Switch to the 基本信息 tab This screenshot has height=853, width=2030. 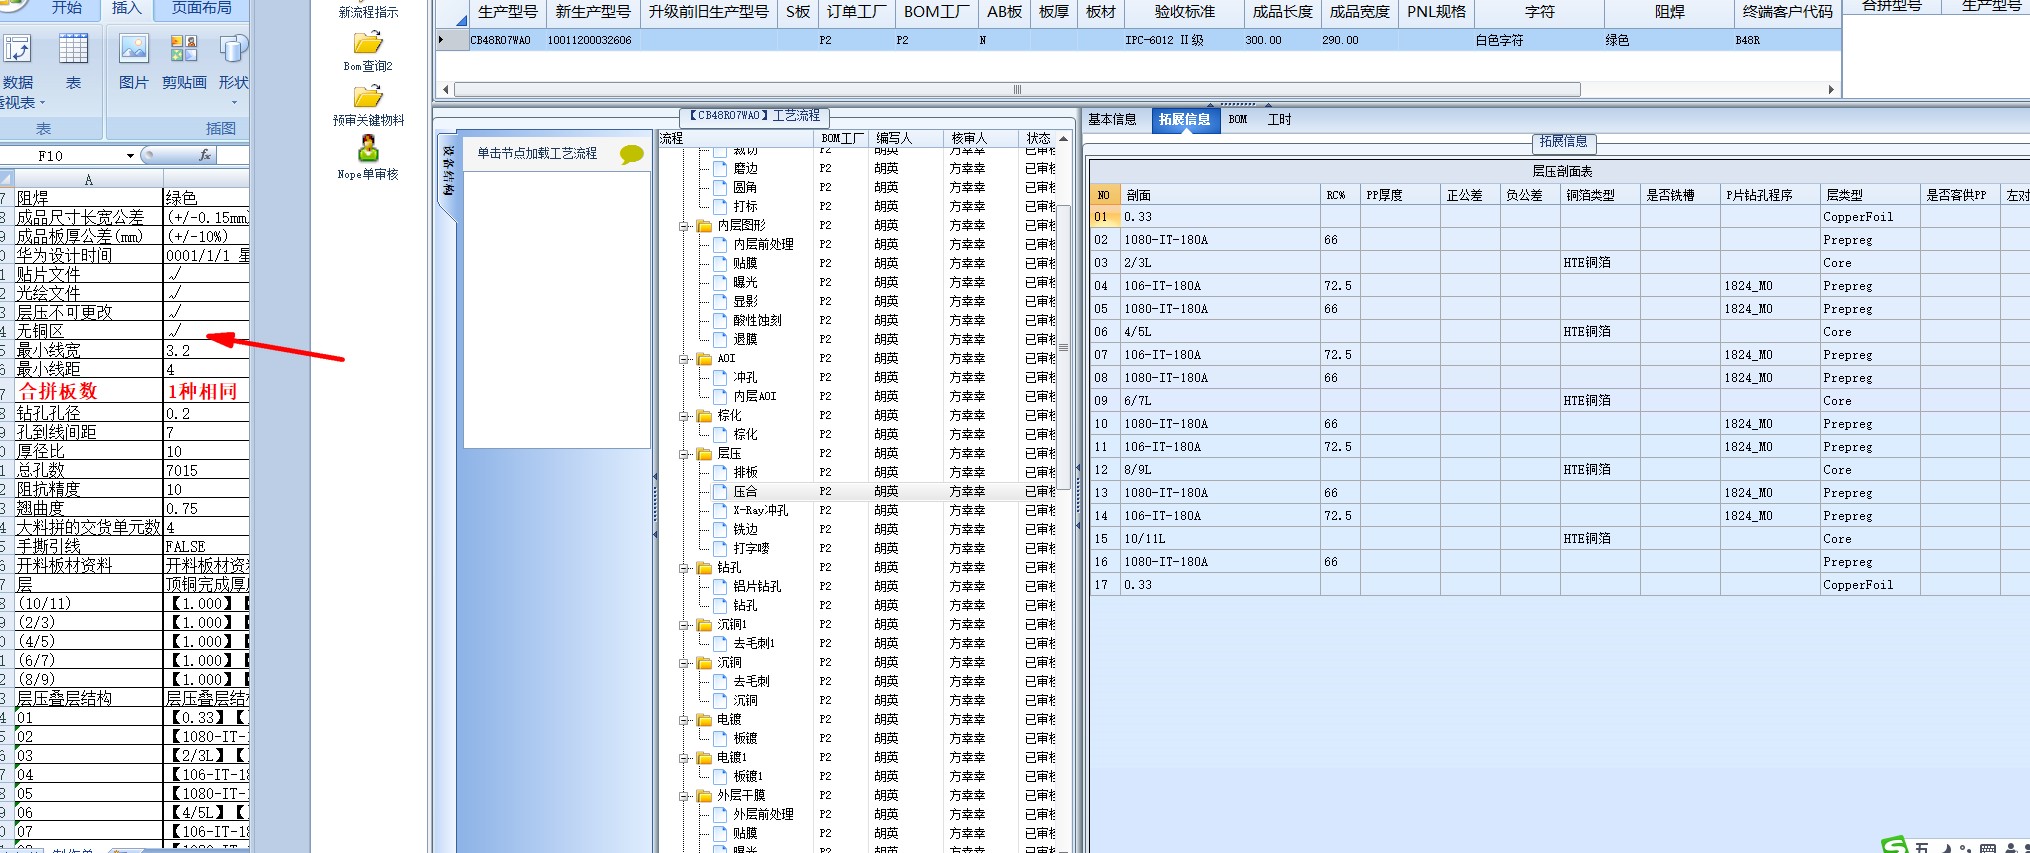(x=1112, y=120)
